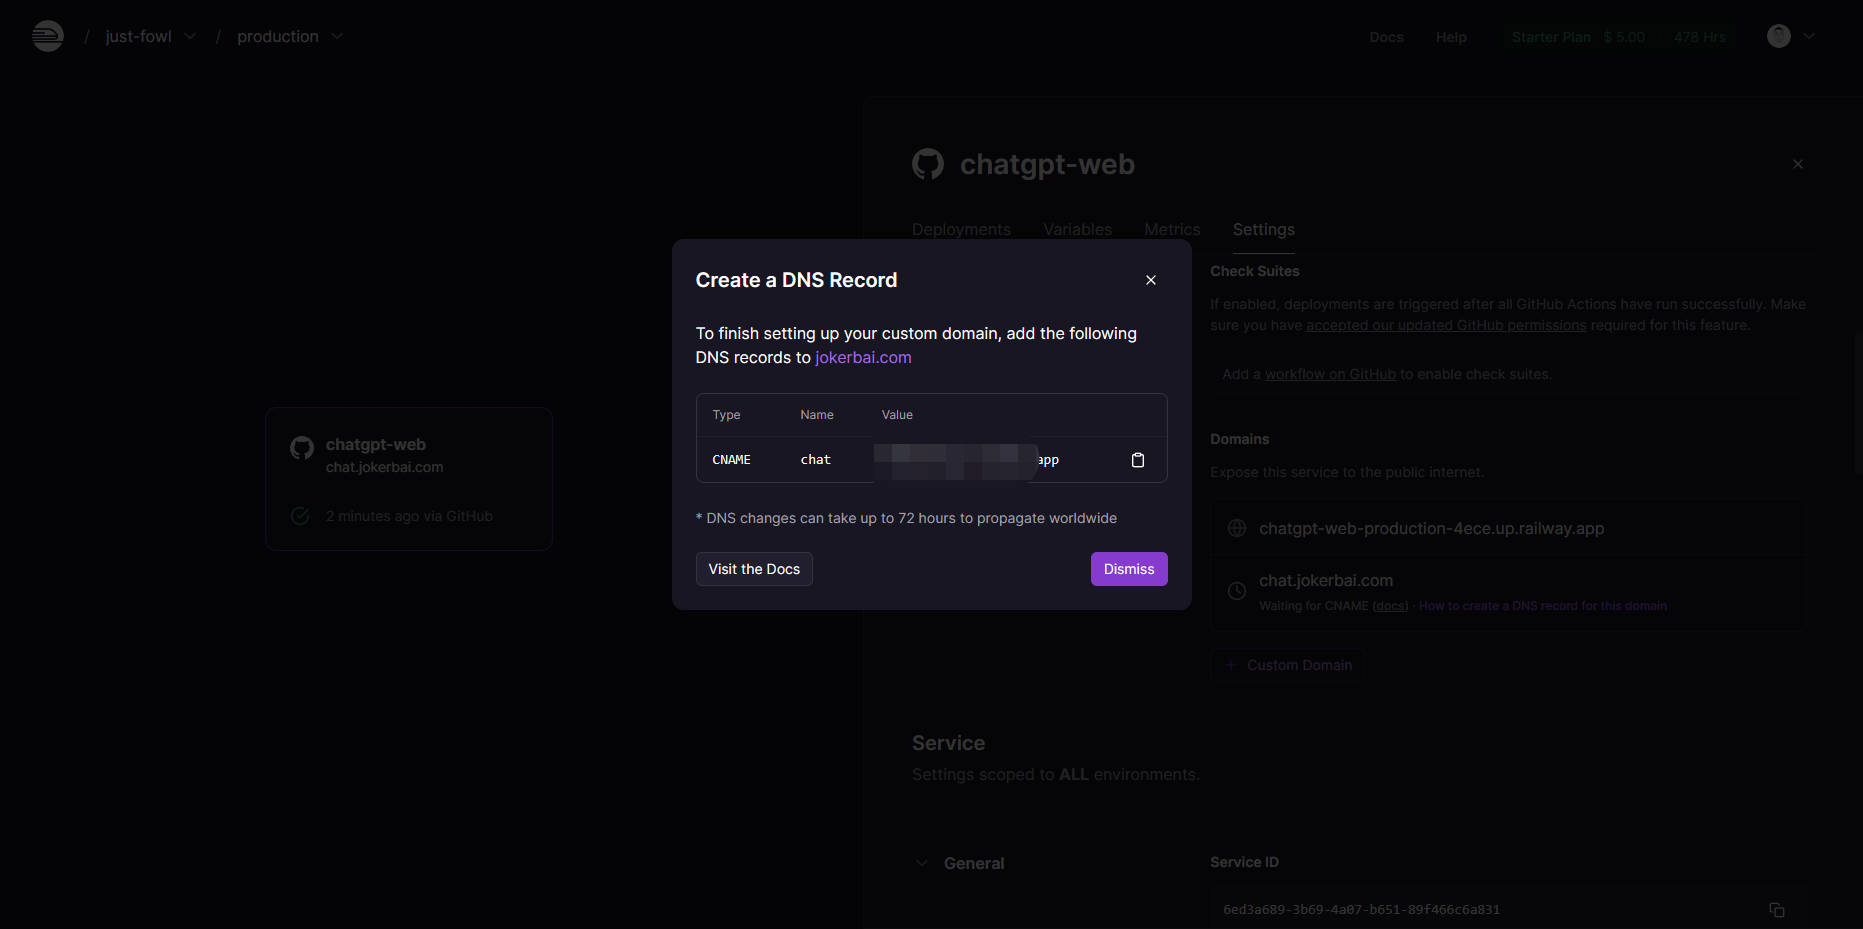Open the user avatar account menu
Screen dimensions: 1863x929
pos(1779,36)
